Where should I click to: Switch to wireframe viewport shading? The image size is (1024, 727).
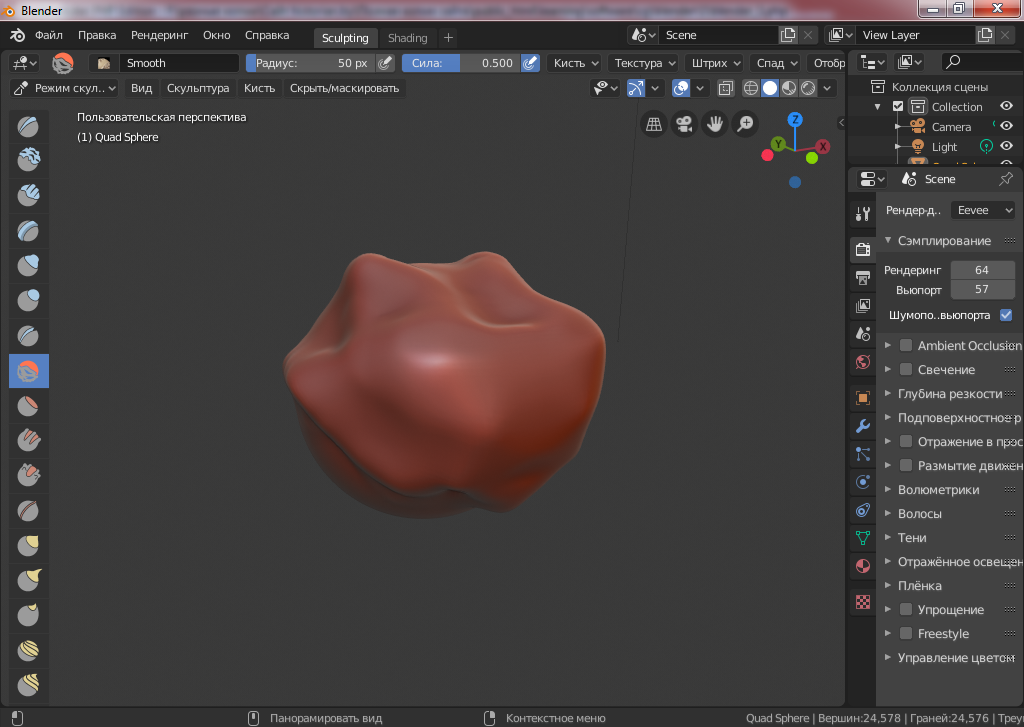pyautogui.click(x=750, y=88)
